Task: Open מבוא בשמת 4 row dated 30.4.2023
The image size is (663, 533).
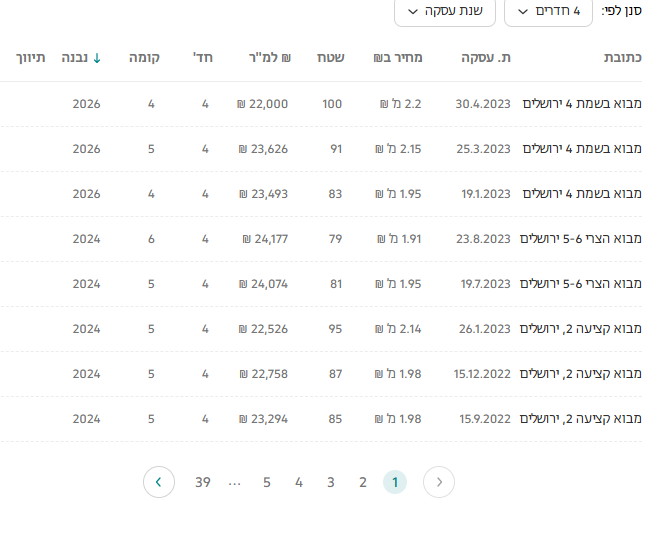Action: coord(582,104)
